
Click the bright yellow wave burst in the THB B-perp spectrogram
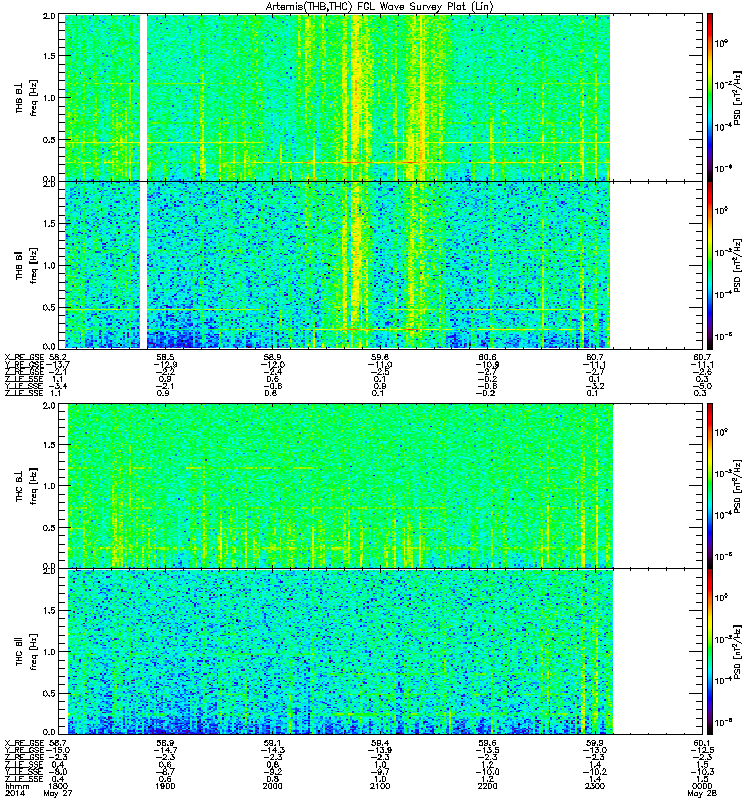tap(357, 97)
